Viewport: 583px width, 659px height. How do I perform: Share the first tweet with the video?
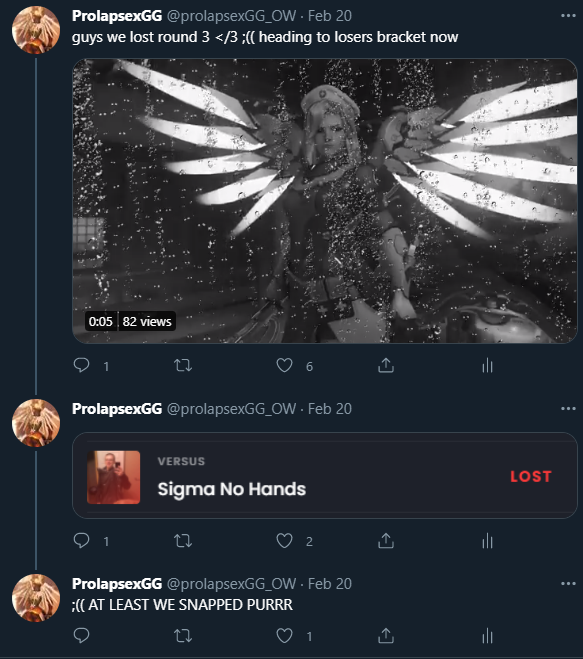pyautogui.click(x=386, y=365)
